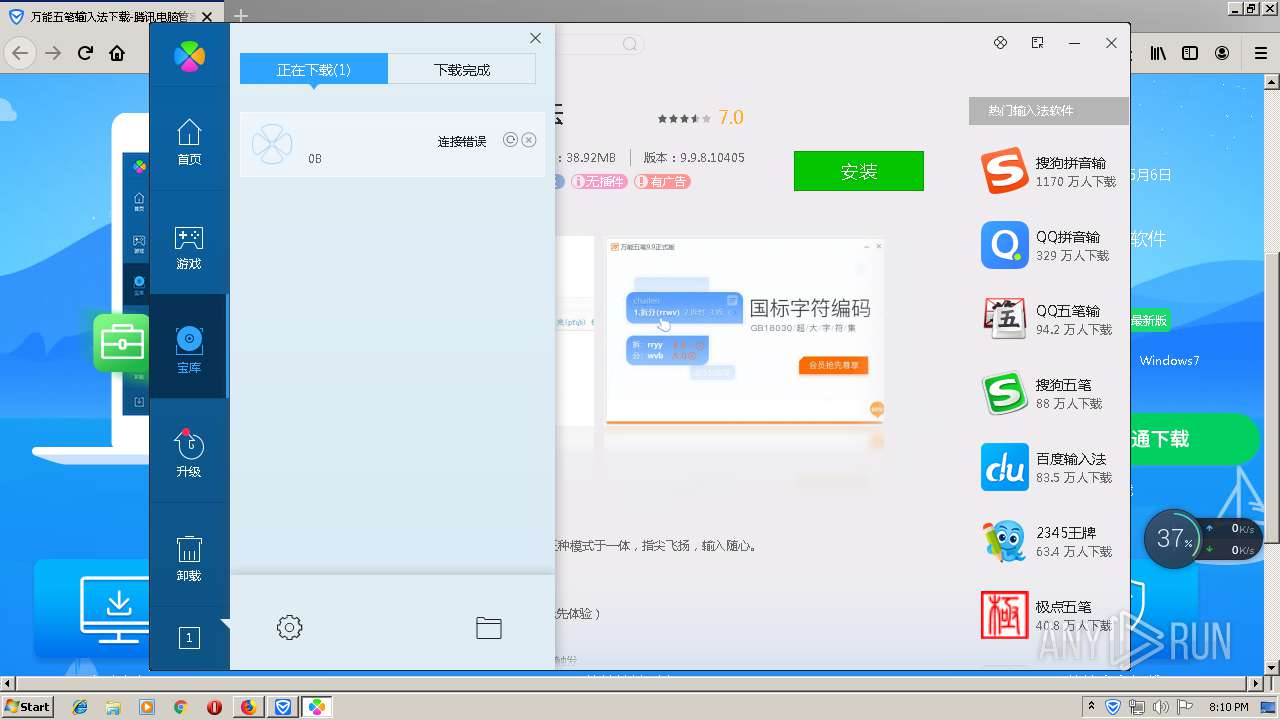Image resolution: width=1280 pixels, height=720 pixels.
Task: Go to browser Home page
Action: (x=117, y=53)
